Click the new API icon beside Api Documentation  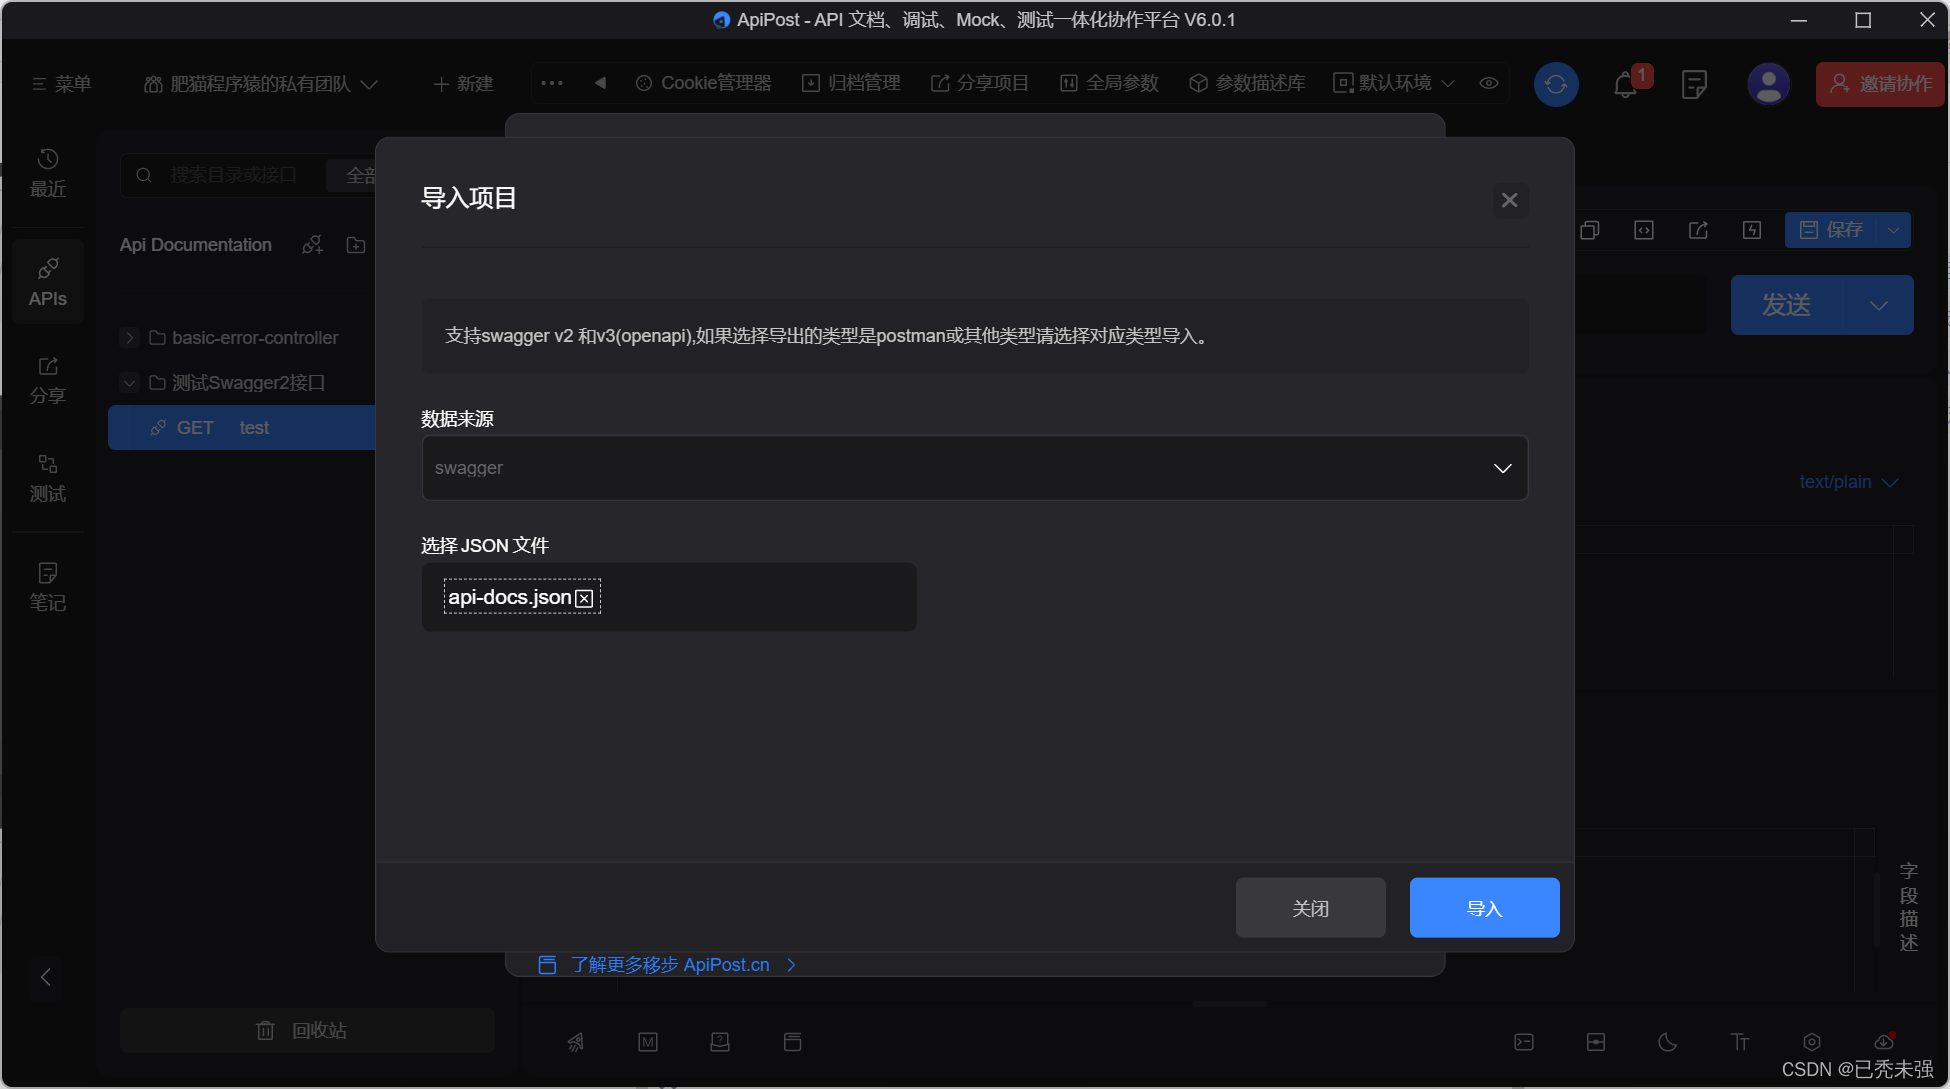click(313, 245)
